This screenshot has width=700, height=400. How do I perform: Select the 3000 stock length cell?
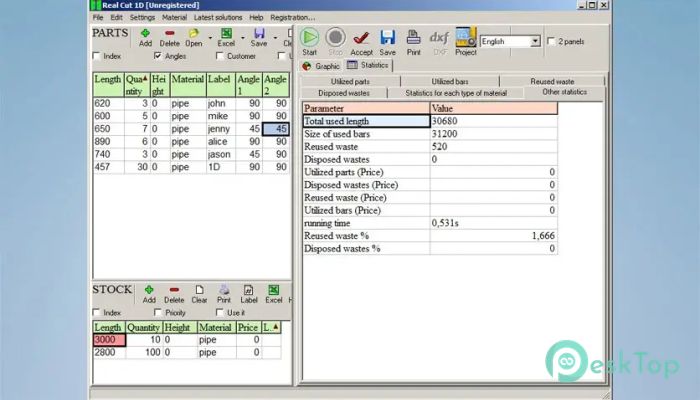[x=109, y=340]
